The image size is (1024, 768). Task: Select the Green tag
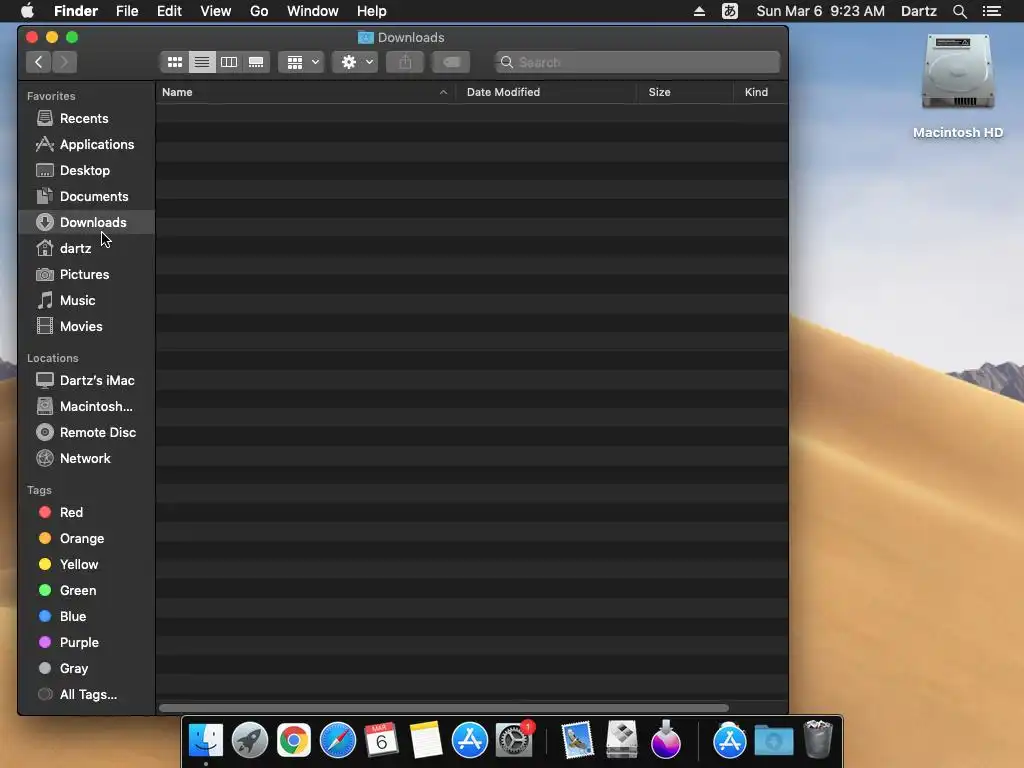tap(86, 590)
